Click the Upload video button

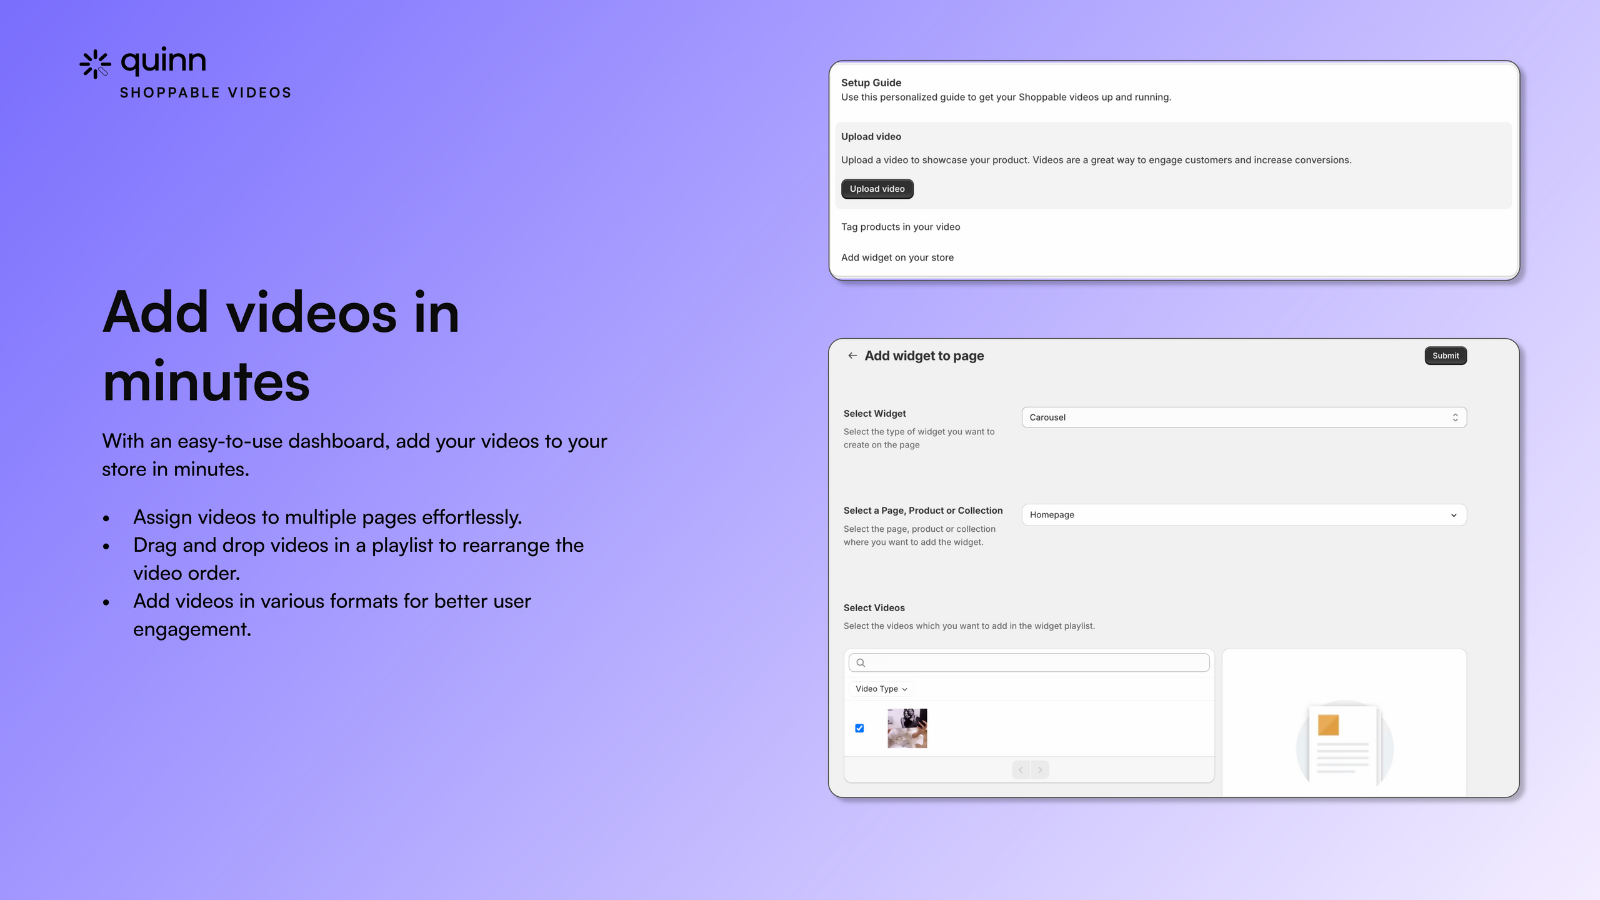point(877,189)
